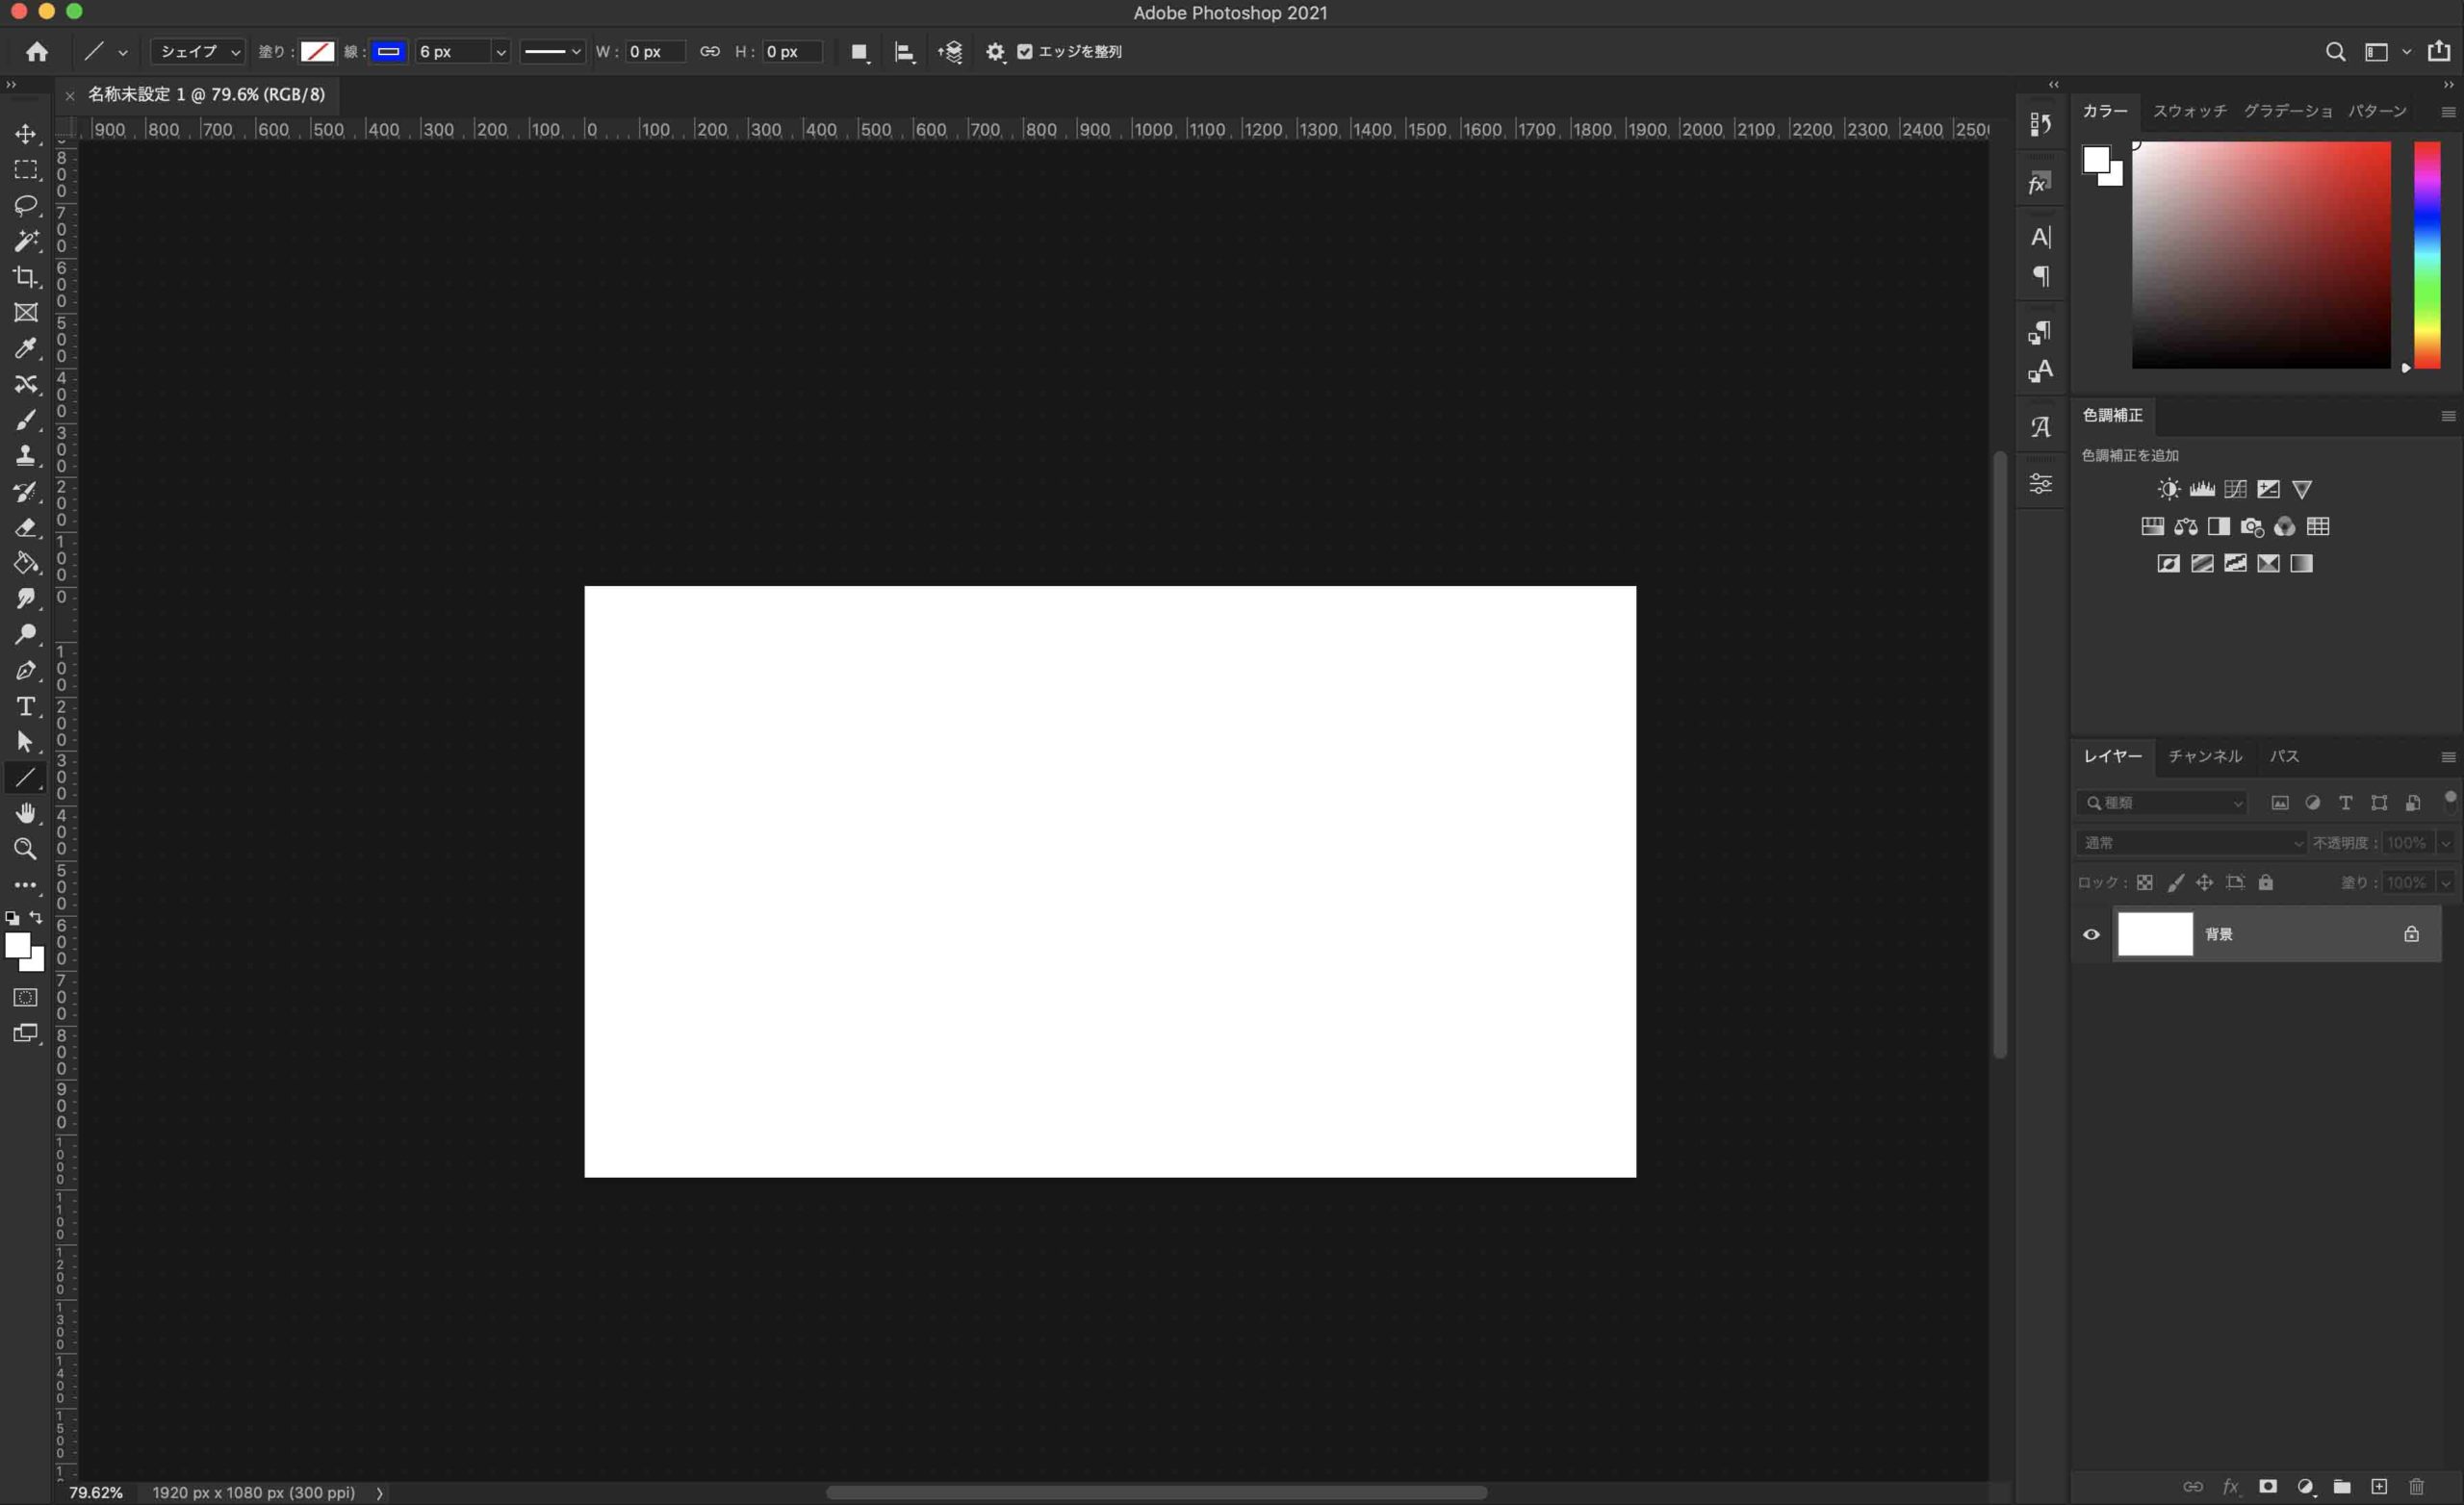Click the 塗り fill color swatch
The image size is (2464, 1505).
(x=317, y=52)
